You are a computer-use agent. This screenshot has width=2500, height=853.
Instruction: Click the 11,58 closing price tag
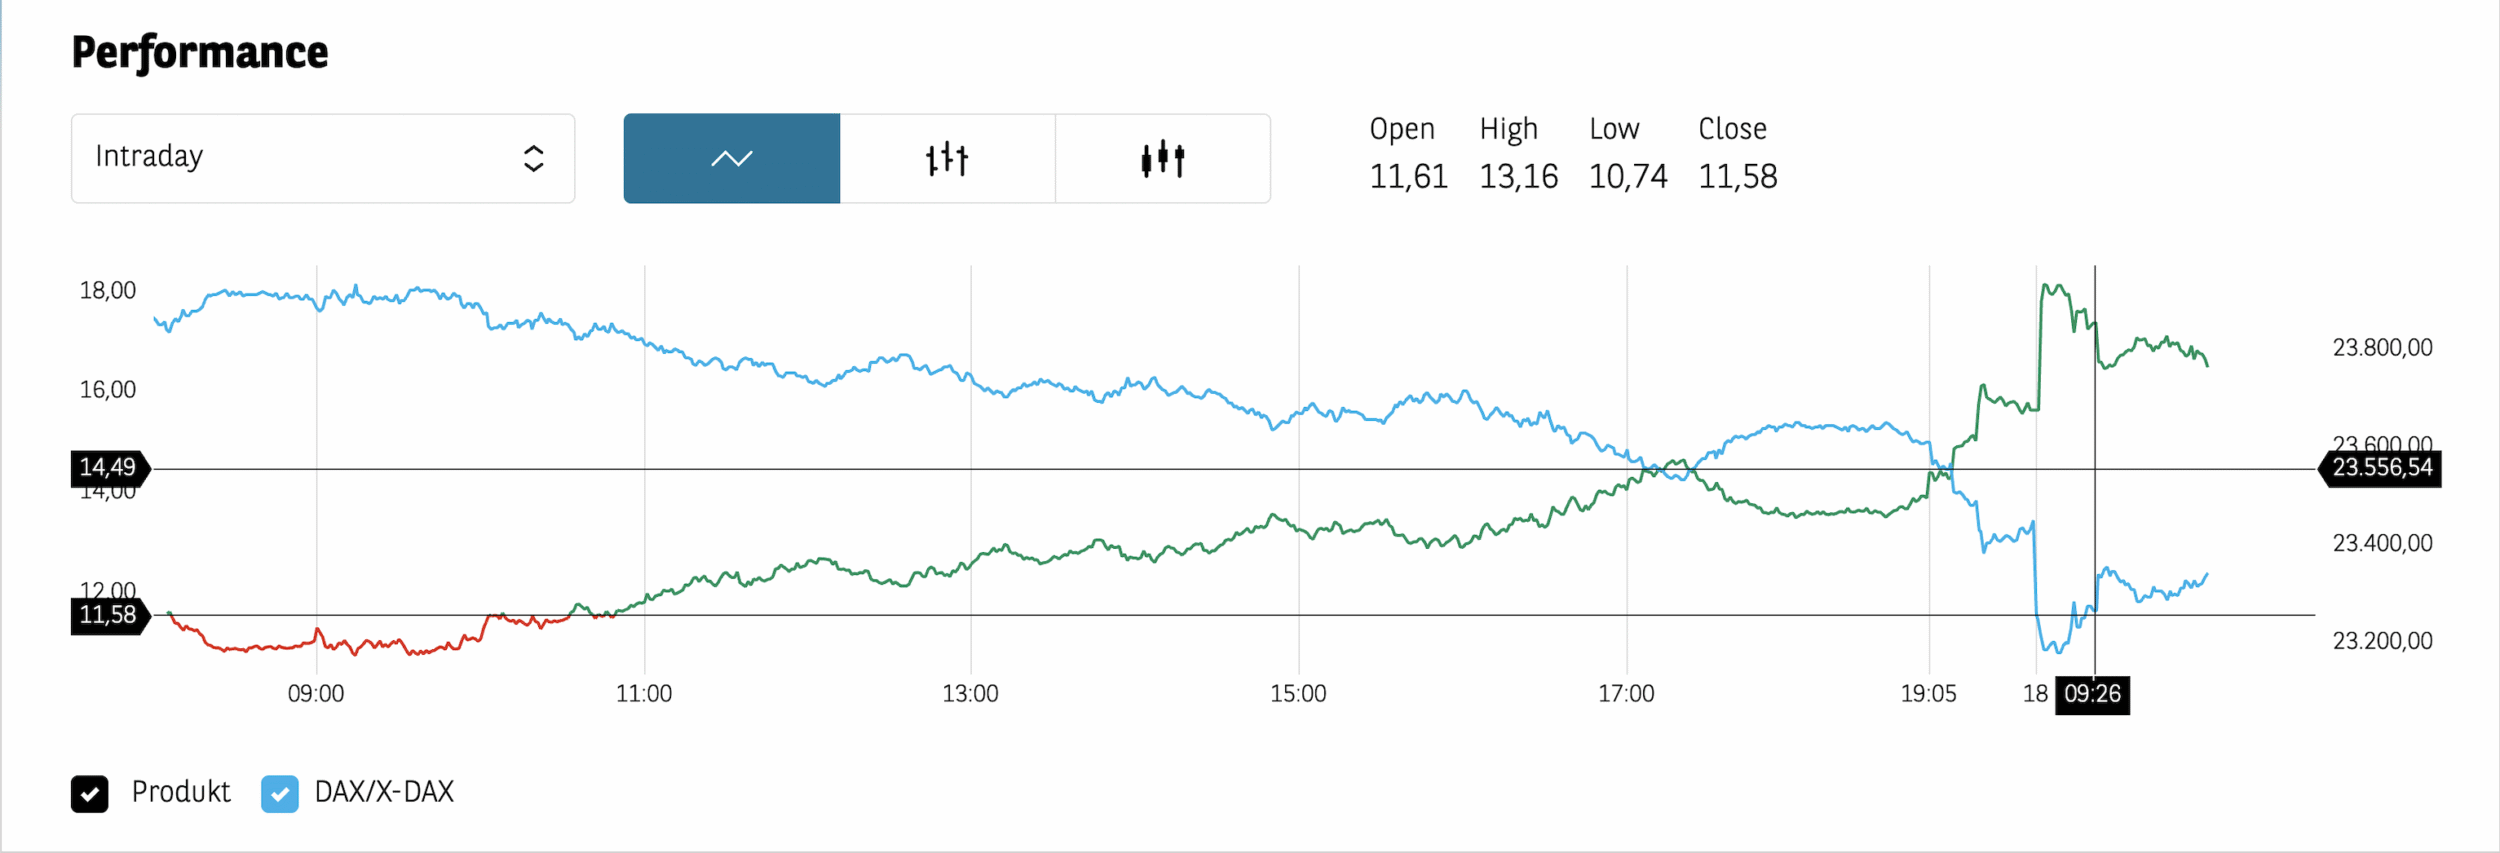point(108,615)
